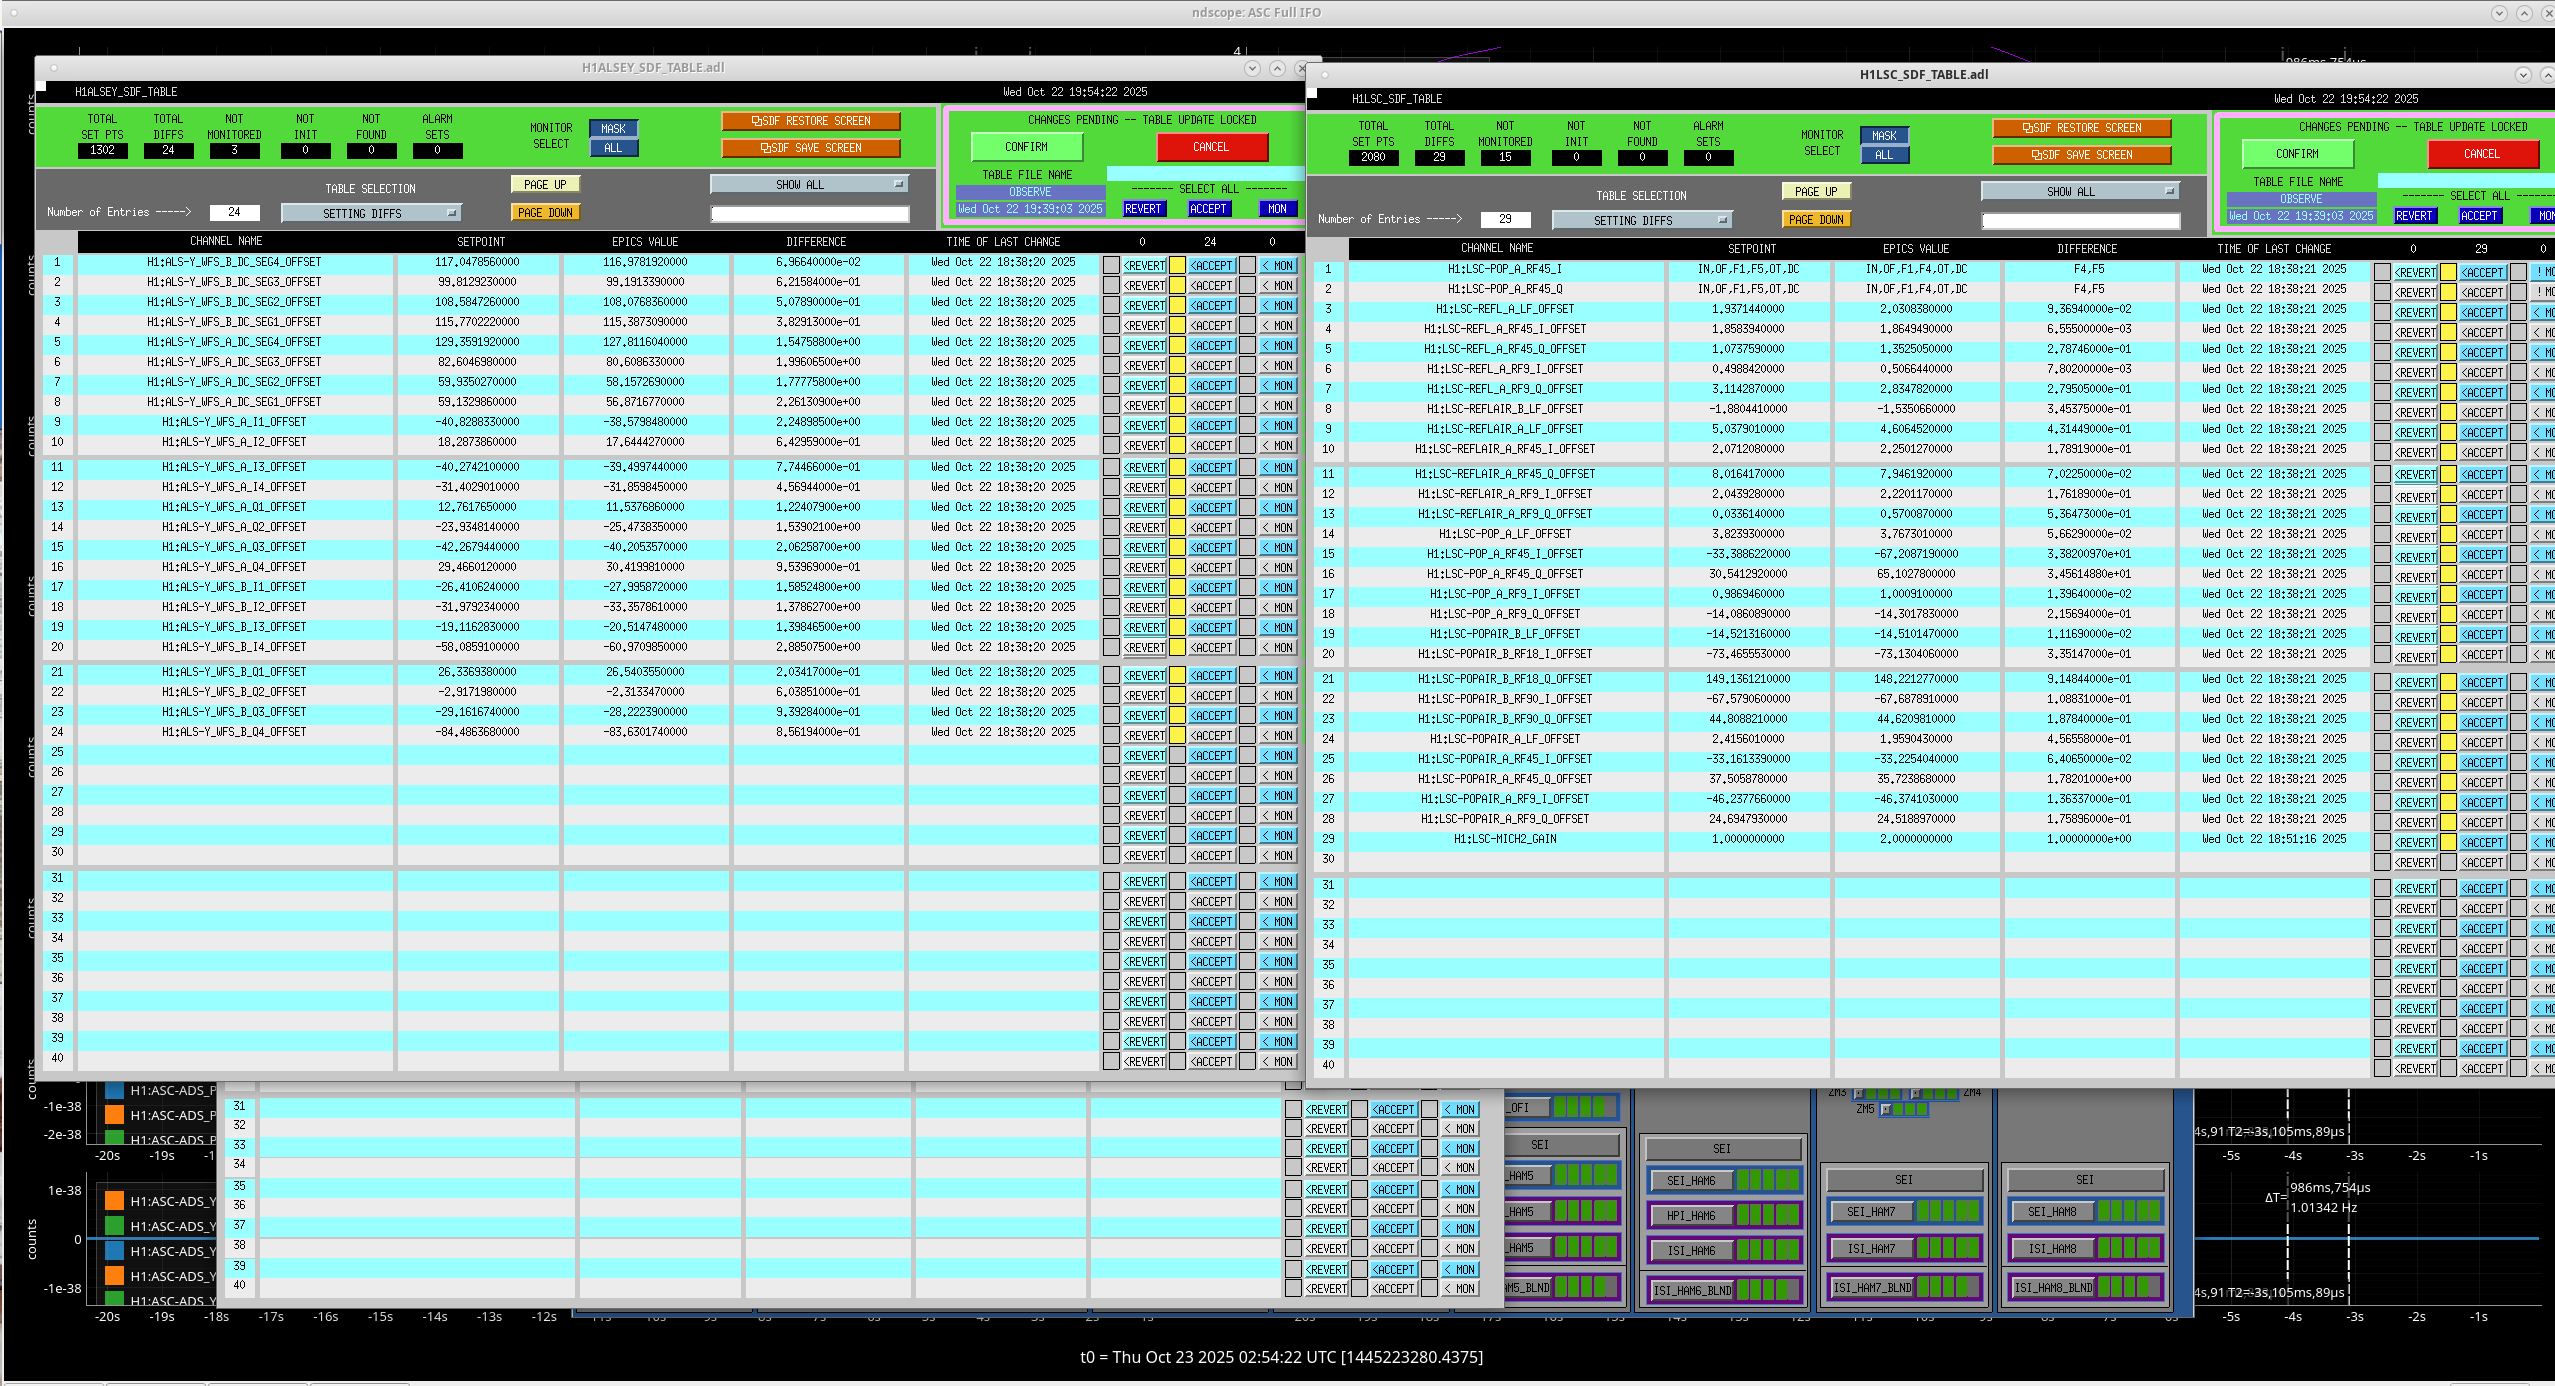
Task: Click SDF RESTORE SCREEN in H1LSC window
Action: tap(2081, 128)
